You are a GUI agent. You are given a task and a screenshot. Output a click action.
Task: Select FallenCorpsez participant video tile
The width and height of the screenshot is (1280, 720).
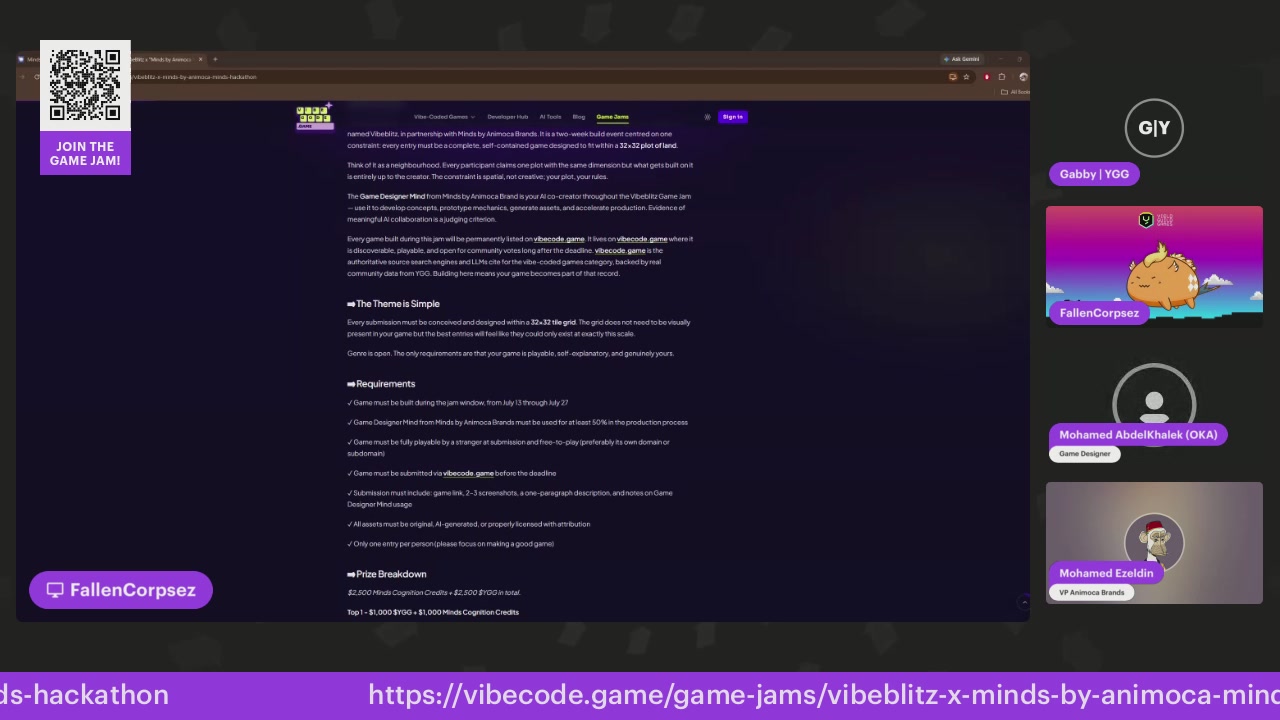pyautogui.click(x=1154, y=266)
